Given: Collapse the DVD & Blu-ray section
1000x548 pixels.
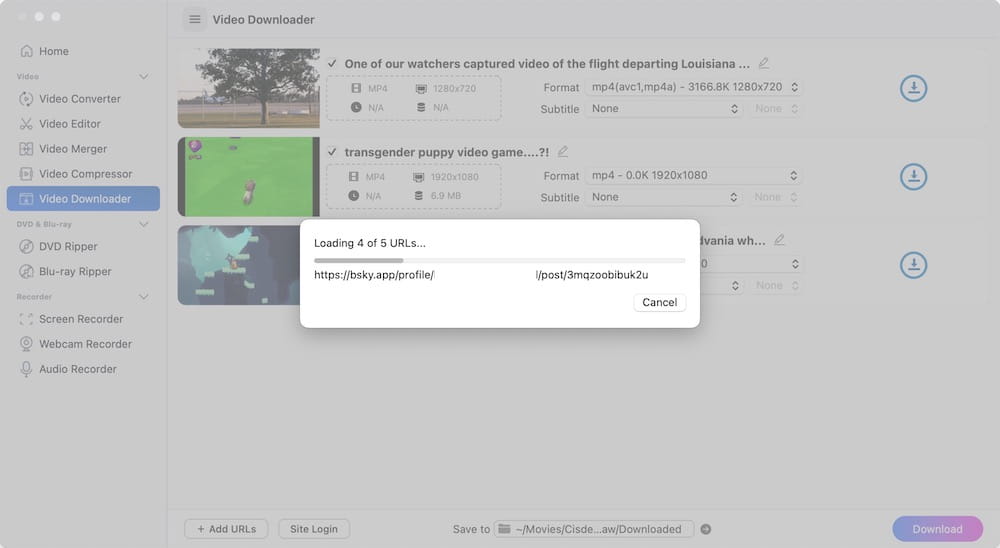Looking at the screenshot, I should [x=143, y=225].
